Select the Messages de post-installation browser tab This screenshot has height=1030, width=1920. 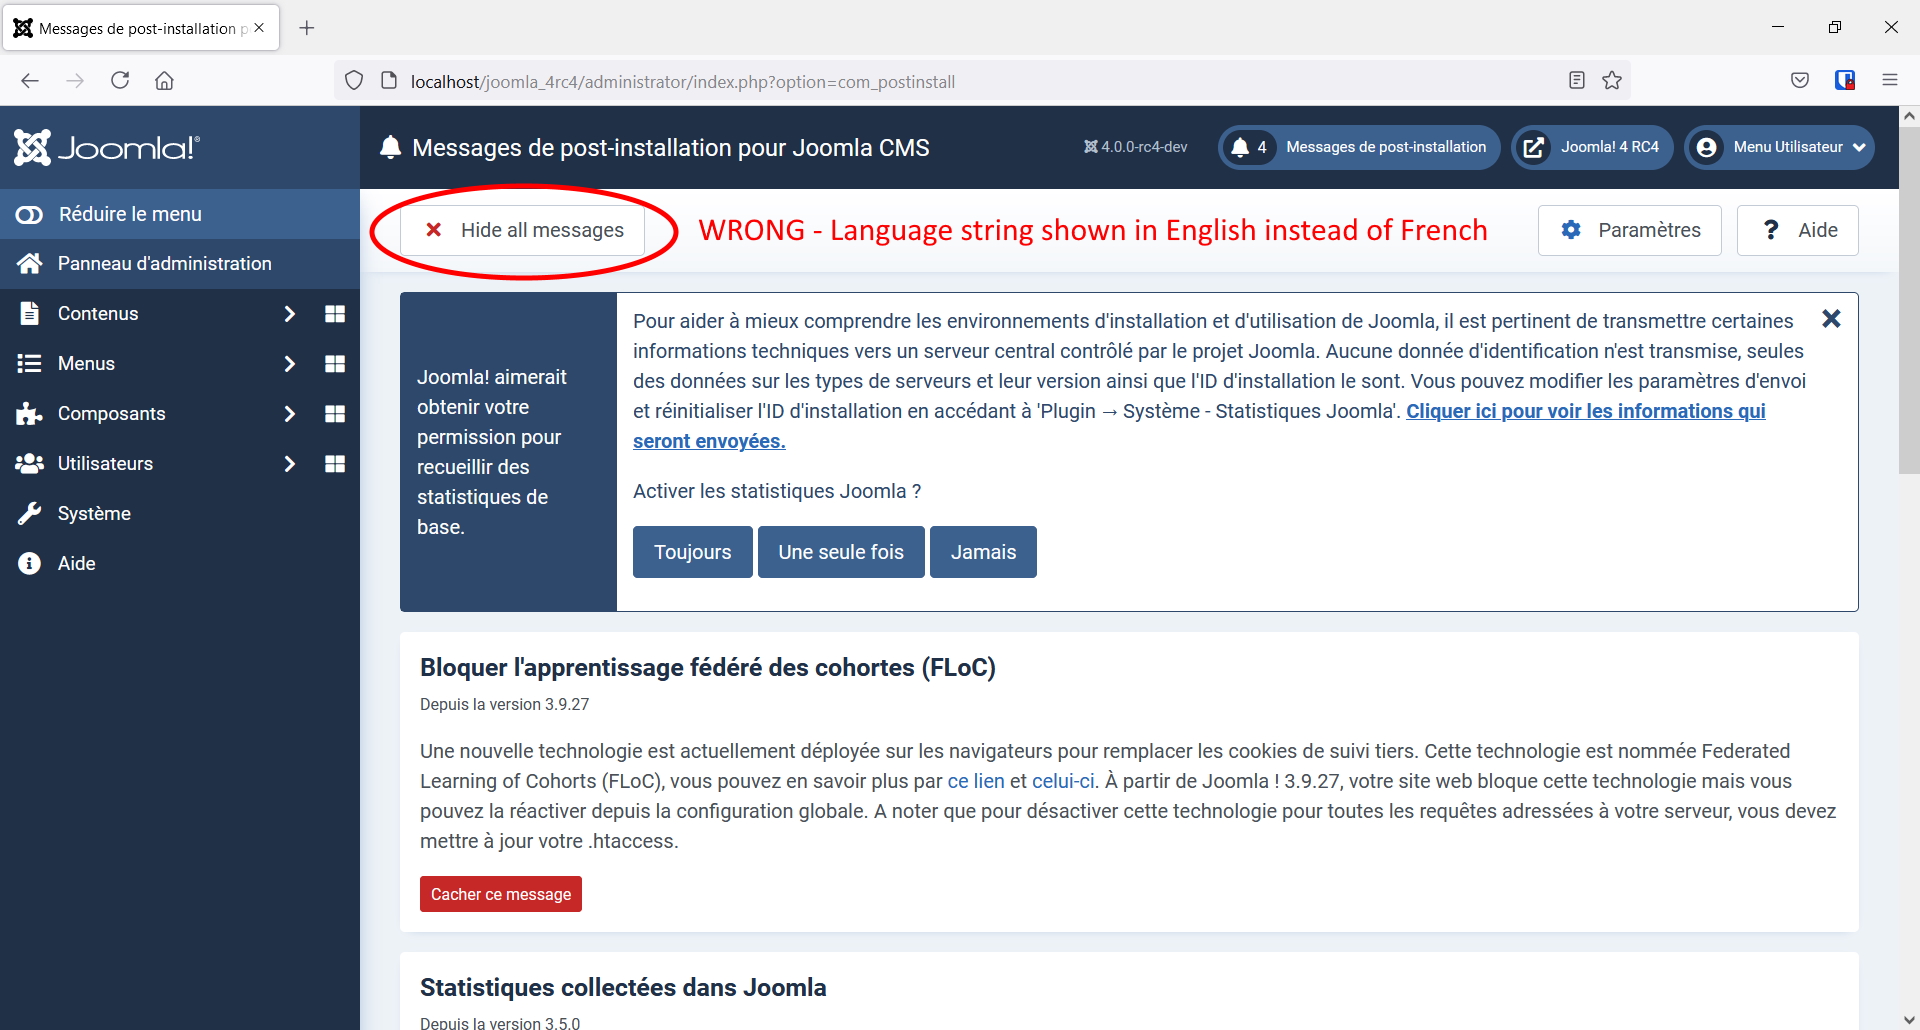click(141, 28)
